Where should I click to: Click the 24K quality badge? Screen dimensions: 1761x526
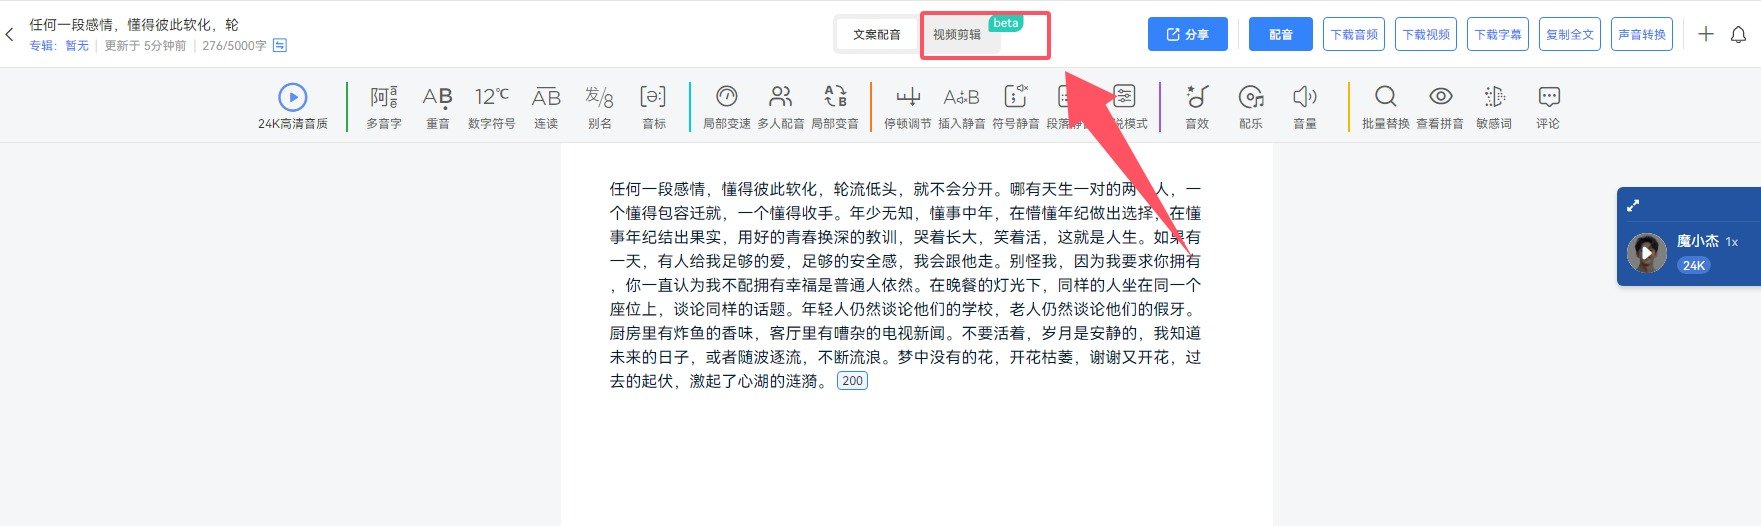coord(1694,265)
